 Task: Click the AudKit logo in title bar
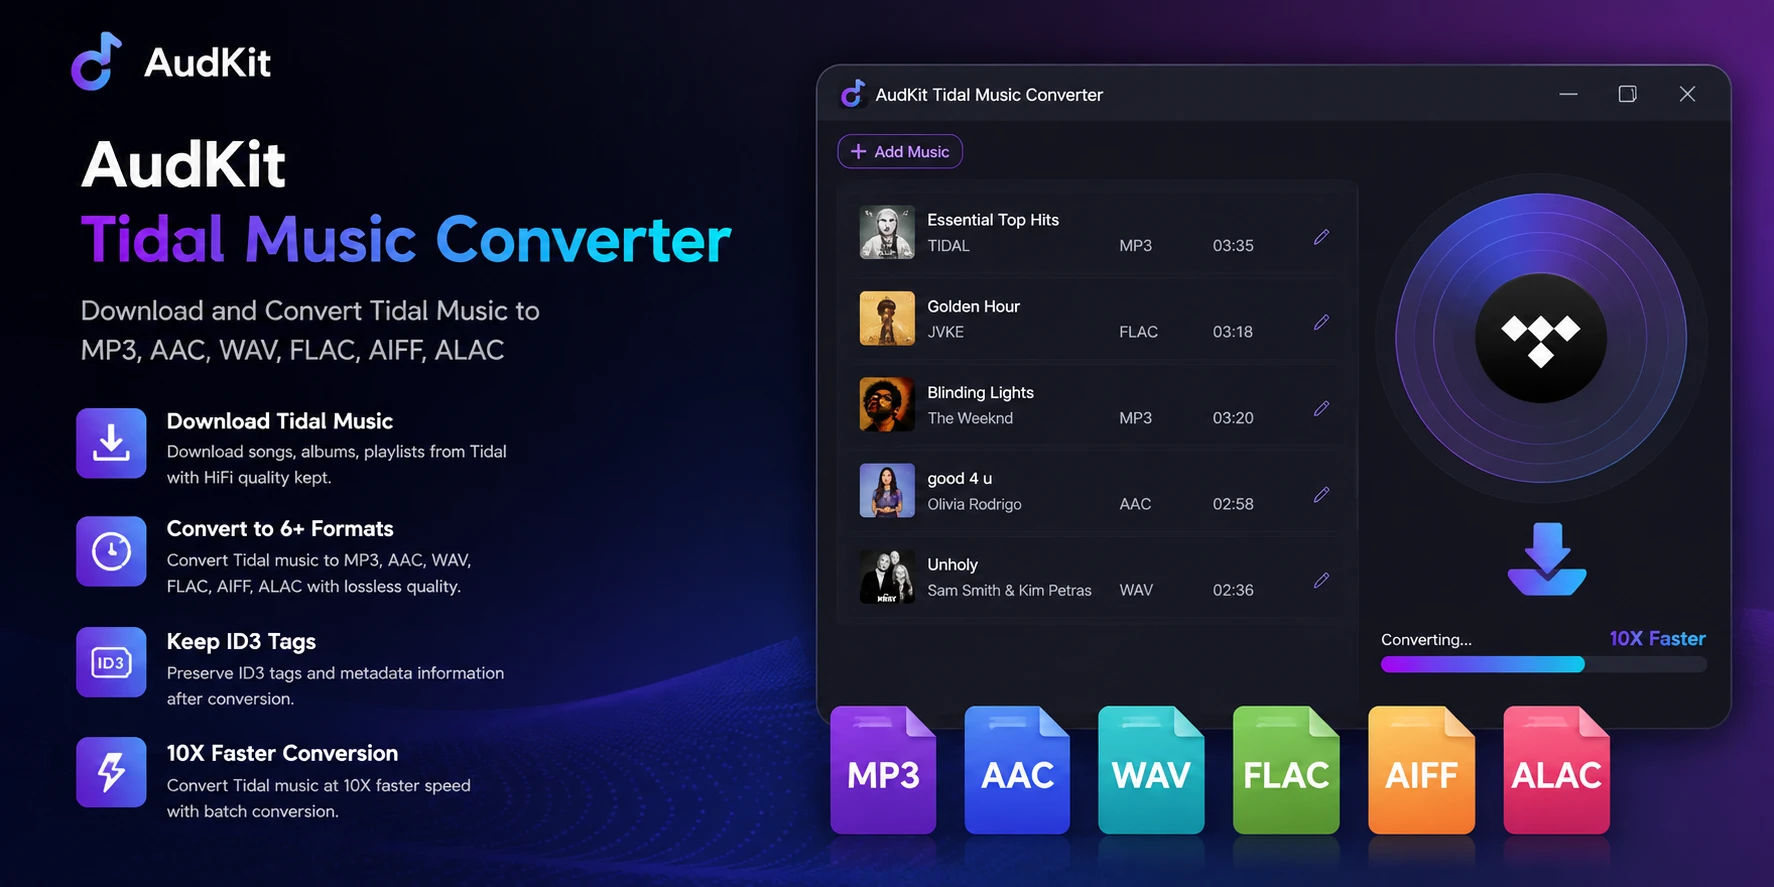(x=852, y=94)
